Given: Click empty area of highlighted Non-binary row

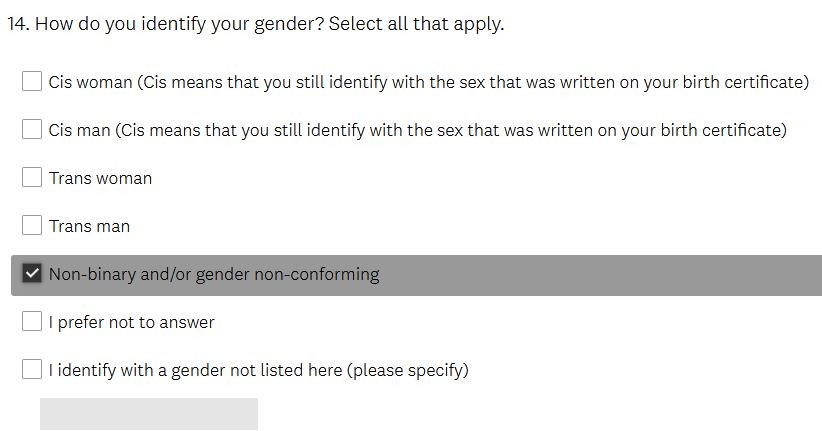Looking at the screenshot, I should [600, 275].
